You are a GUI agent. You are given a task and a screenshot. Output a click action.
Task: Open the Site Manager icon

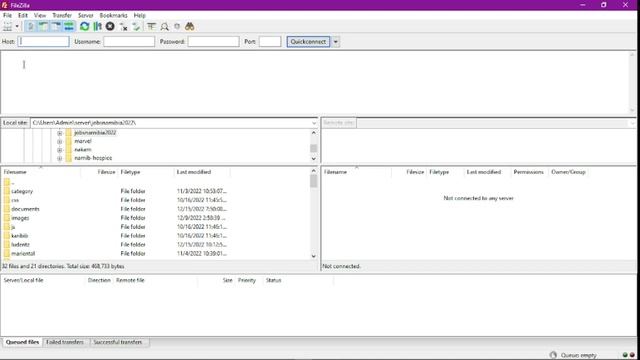tap(7, 27)
